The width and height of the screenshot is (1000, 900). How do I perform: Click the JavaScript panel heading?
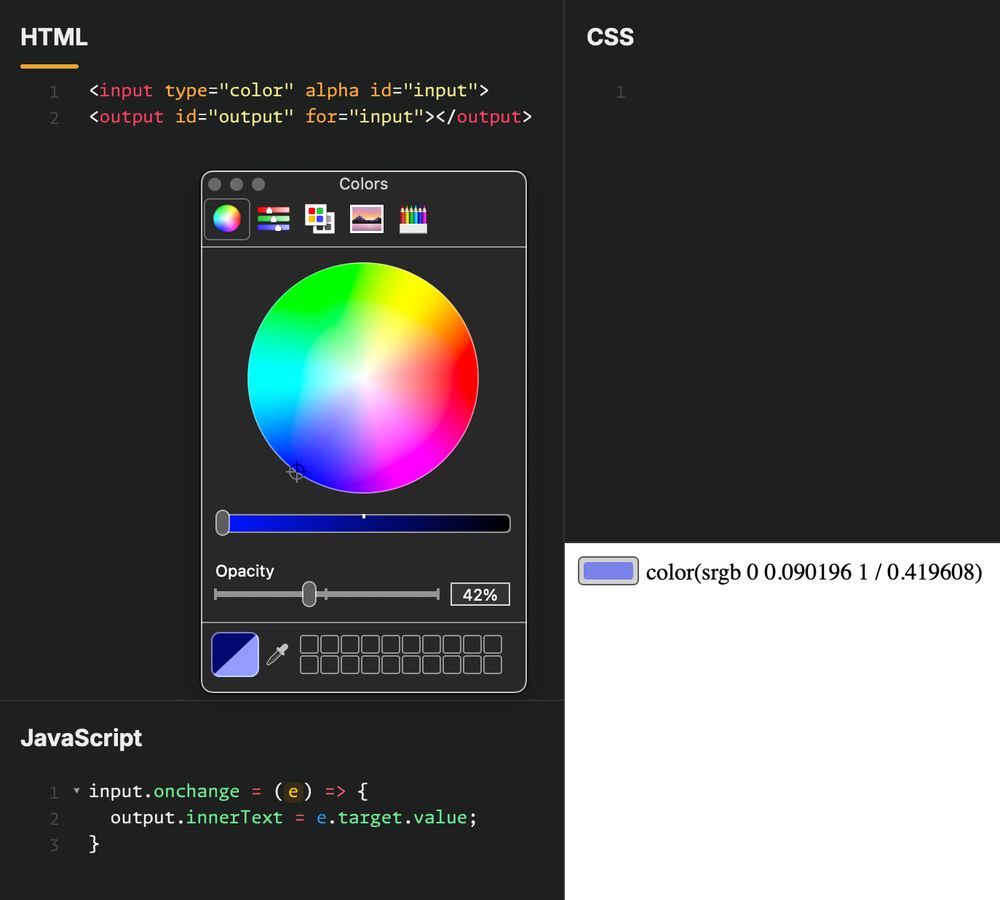(x=82, y=738)
